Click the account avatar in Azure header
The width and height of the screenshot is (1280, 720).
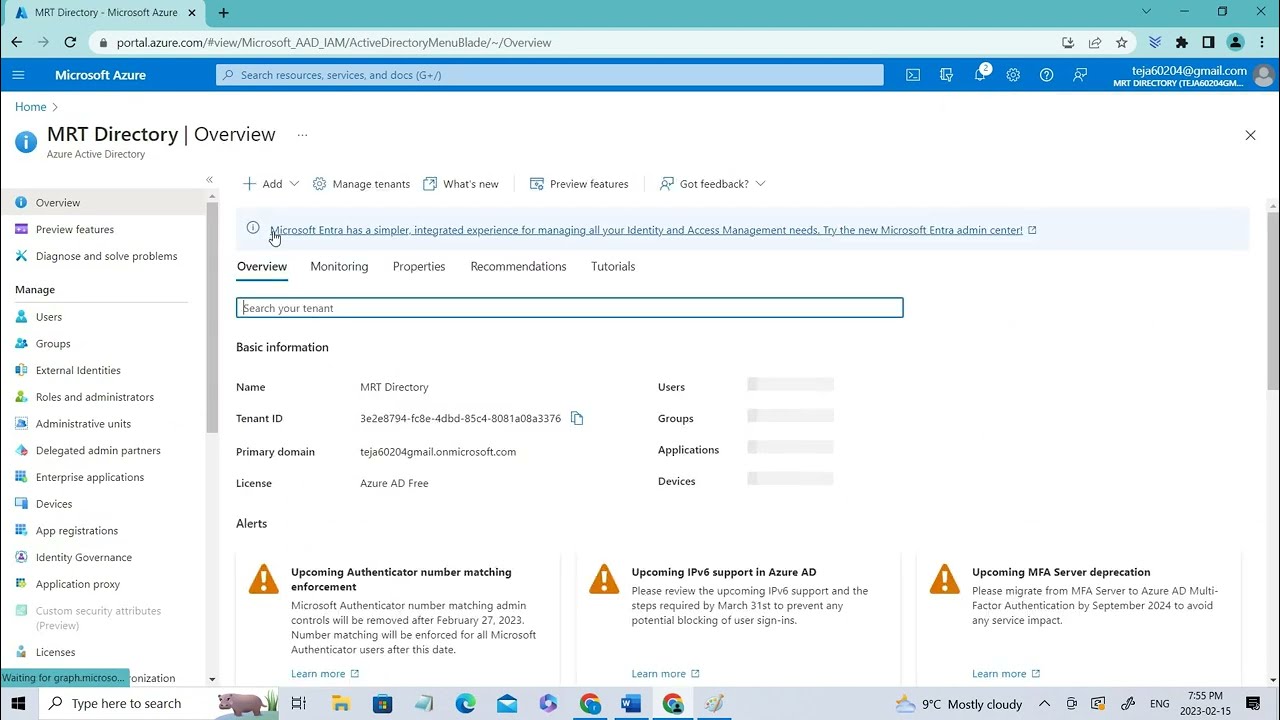1265,75
